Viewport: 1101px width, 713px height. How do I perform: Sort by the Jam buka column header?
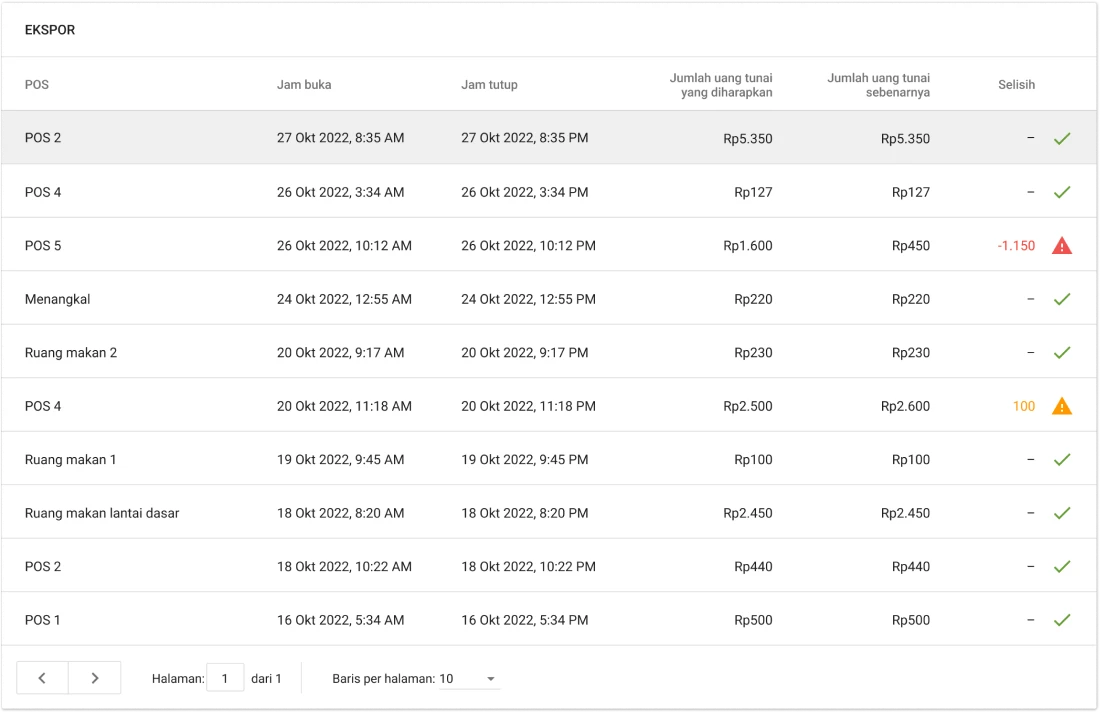(x=304, y=85)
